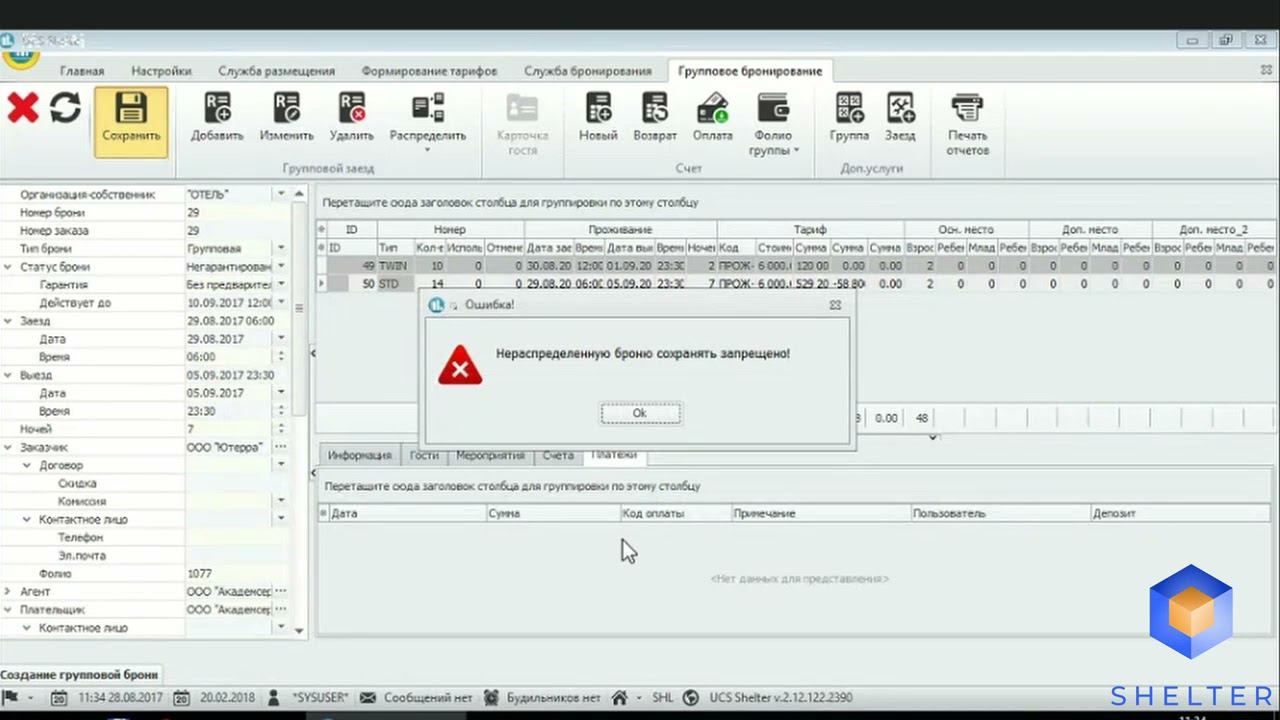Click the Будильников нет alarm icon
The image size is (1280, 720).
tap(491, 697)
